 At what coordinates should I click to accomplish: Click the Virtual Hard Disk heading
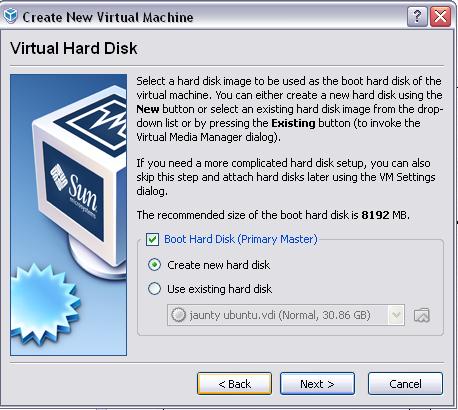[74, 48]
